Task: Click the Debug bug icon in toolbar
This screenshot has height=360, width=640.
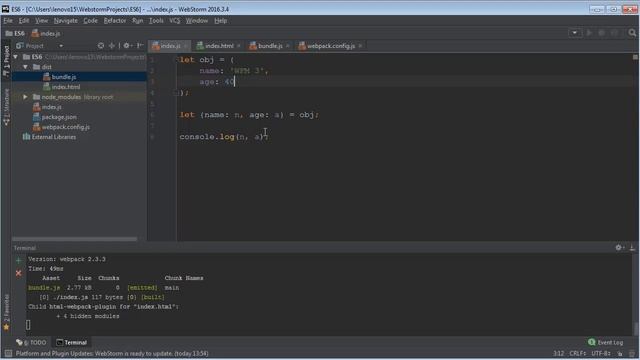Action: click(x=601, y=33)
